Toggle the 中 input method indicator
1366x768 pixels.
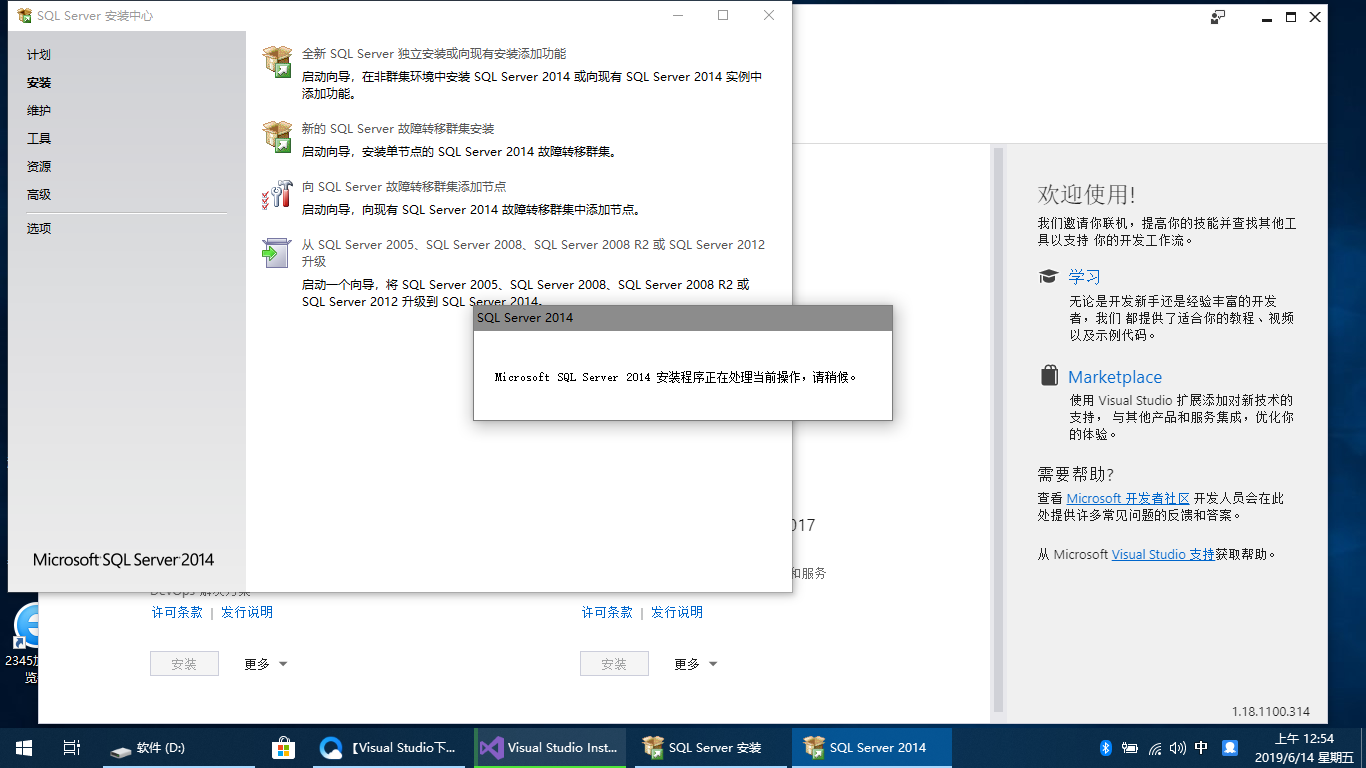click(1201, 748)
